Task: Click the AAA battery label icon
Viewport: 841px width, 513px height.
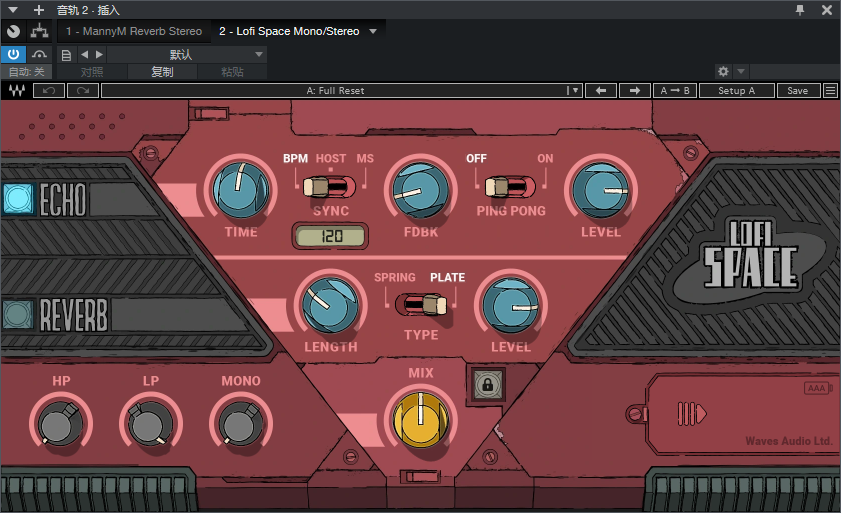Action: point(817,388)
